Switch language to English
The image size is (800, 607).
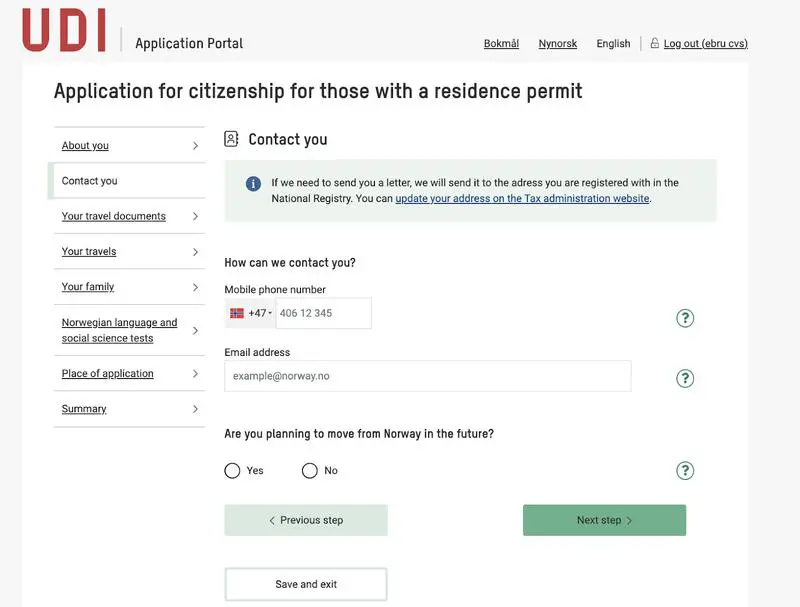613,43
